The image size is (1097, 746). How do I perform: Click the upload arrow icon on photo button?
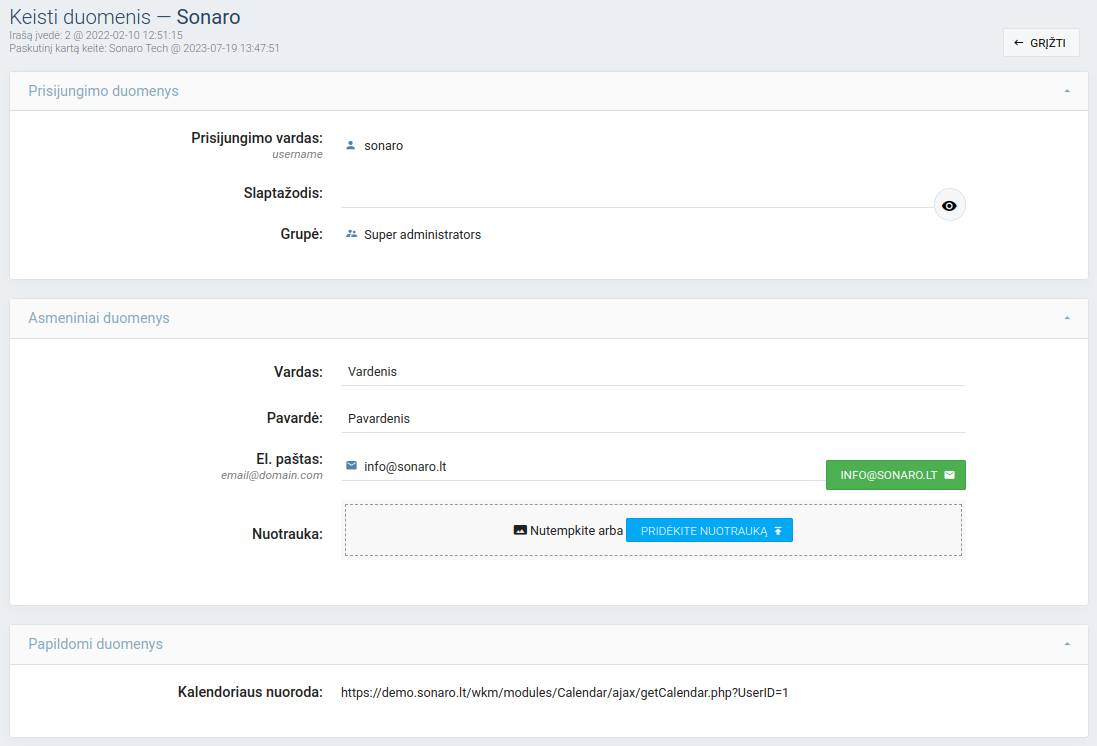click(x=778, y=530)
